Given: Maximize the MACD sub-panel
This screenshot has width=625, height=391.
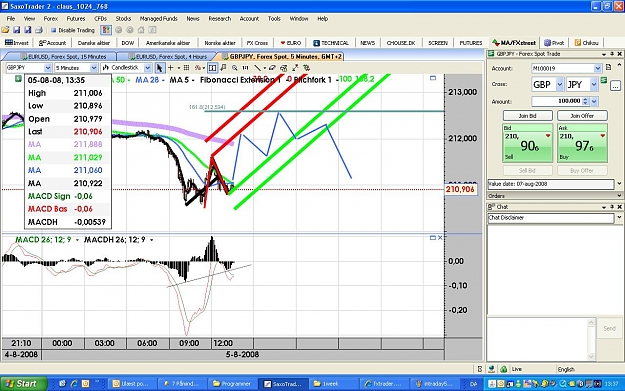Looking at the screenshot, I should (432, 238).
